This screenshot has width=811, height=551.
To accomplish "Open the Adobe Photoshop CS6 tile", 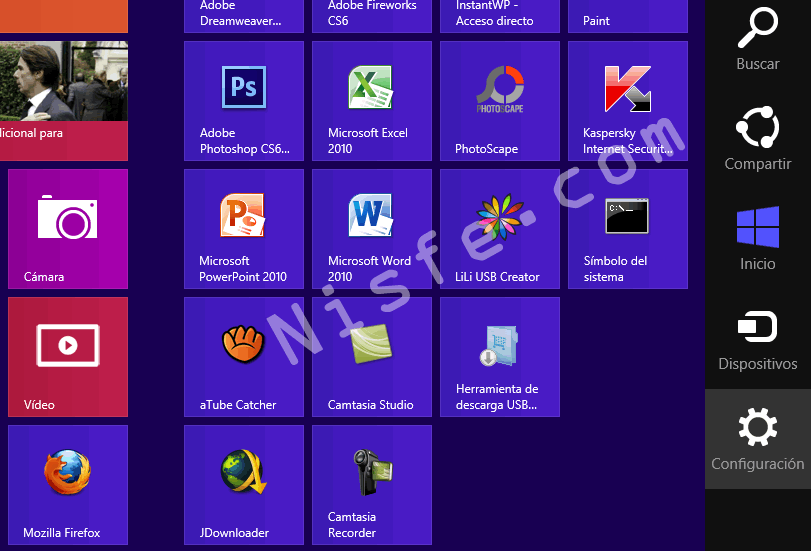I will (x=244, y=101).
